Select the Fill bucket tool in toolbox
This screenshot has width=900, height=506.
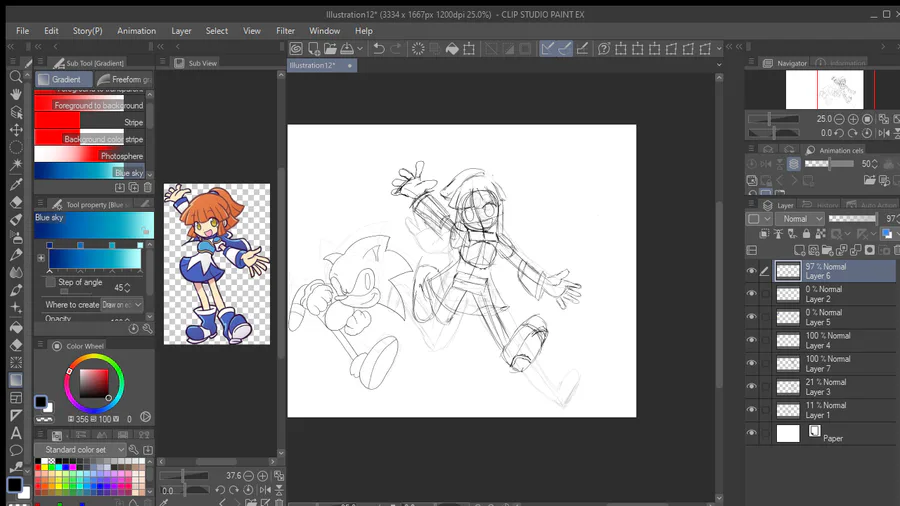16,326
